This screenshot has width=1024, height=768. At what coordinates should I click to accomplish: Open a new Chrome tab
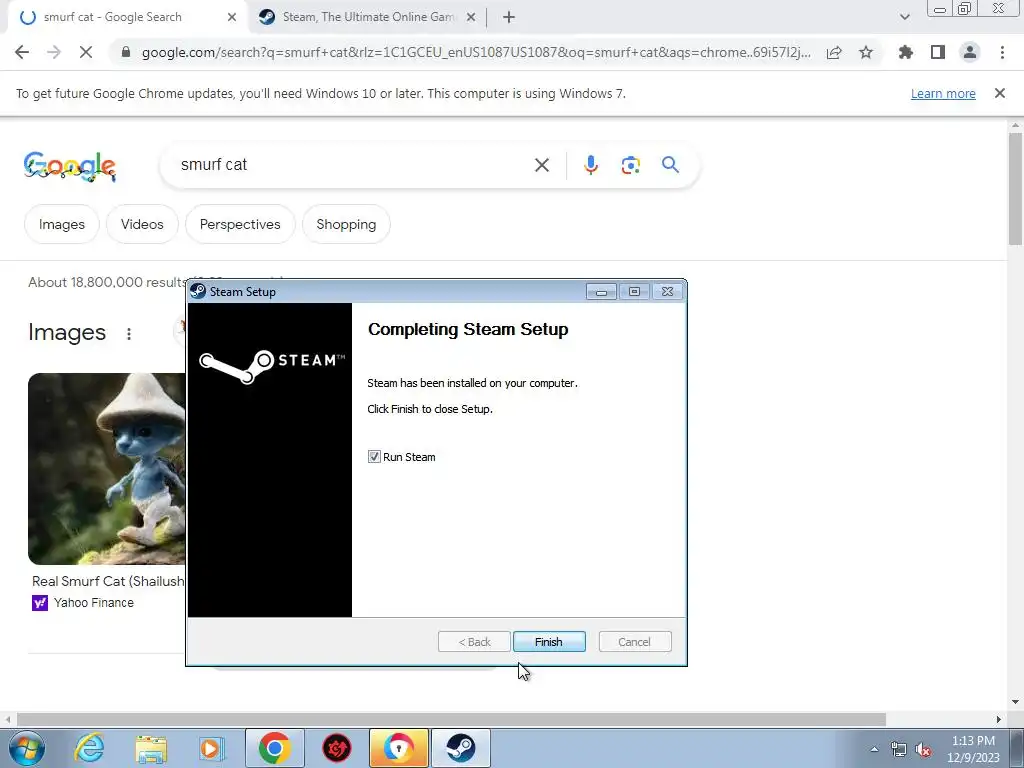[509, 18]
